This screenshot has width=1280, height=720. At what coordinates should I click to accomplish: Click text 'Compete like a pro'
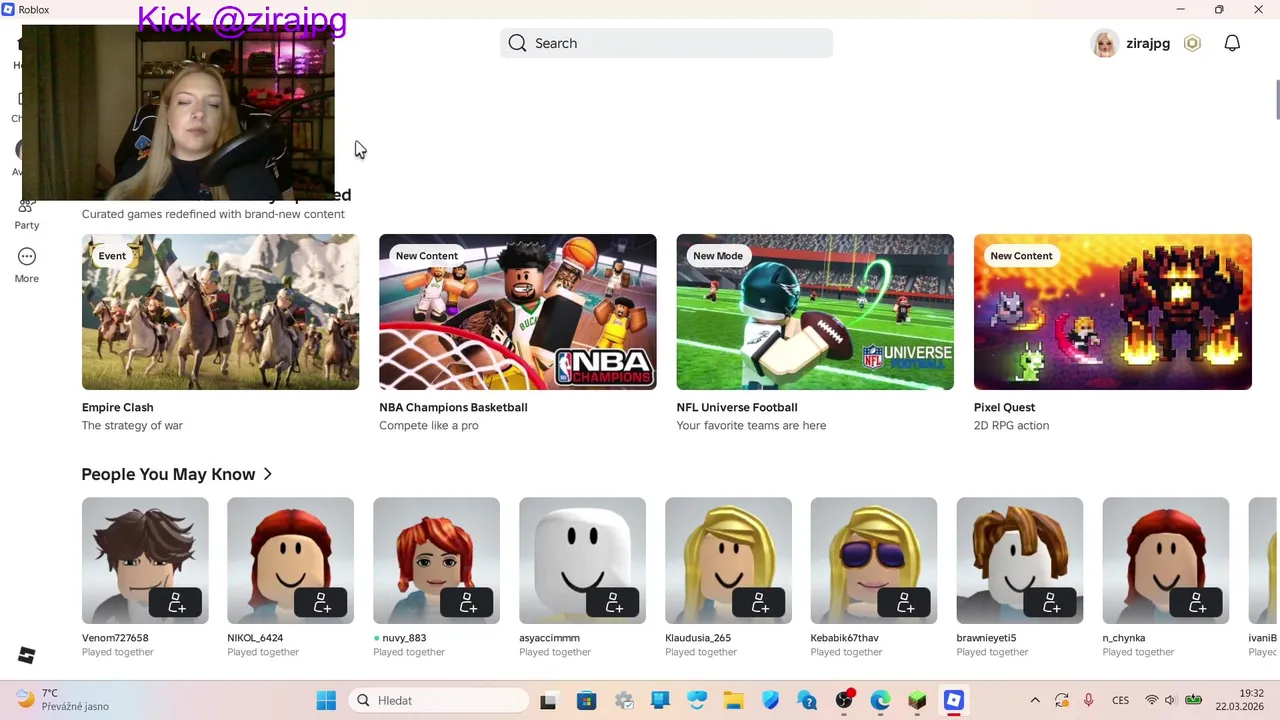429,425
